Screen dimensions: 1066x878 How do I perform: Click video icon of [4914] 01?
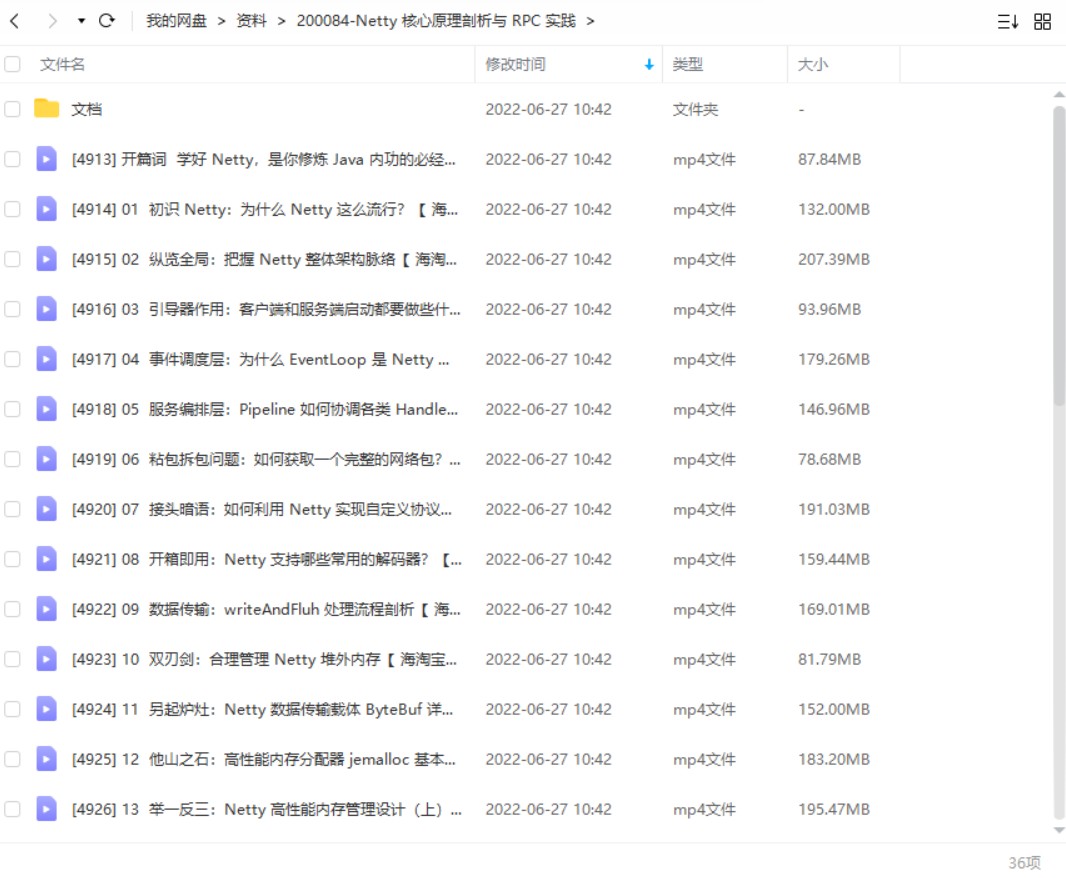(x=46, y=209)
